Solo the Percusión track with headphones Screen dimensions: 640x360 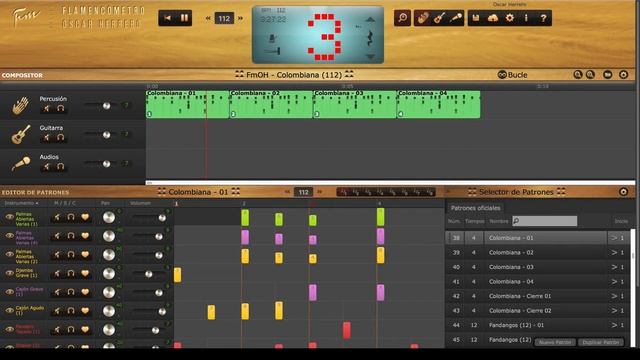[x=61, y=108]
